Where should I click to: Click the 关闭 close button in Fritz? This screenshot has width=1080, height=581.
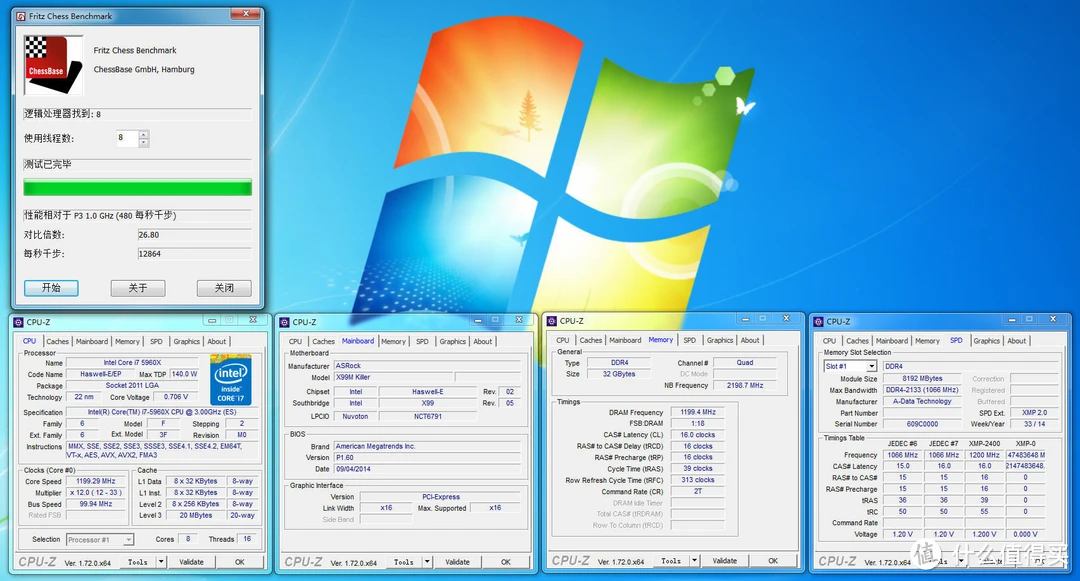(224, 288)
